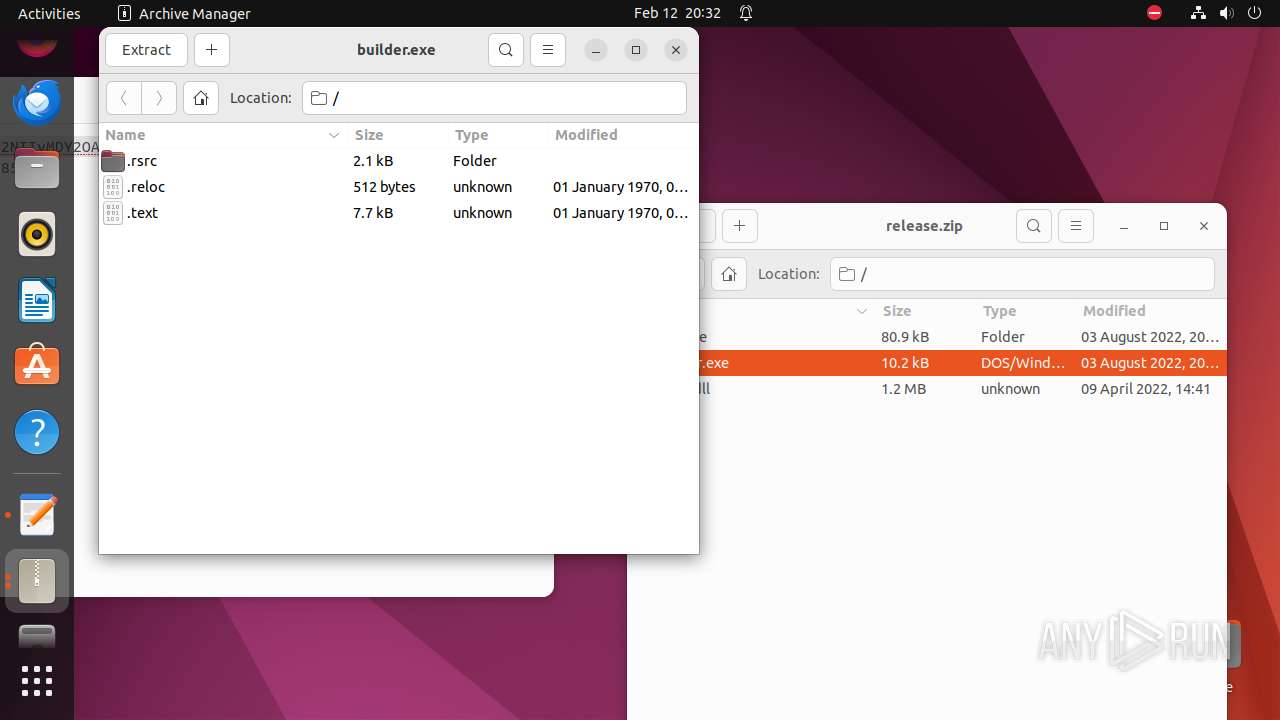Viewport: 1280px width, 720px height.
Task: Select the .reloc file row
Action: click(398, 187)
